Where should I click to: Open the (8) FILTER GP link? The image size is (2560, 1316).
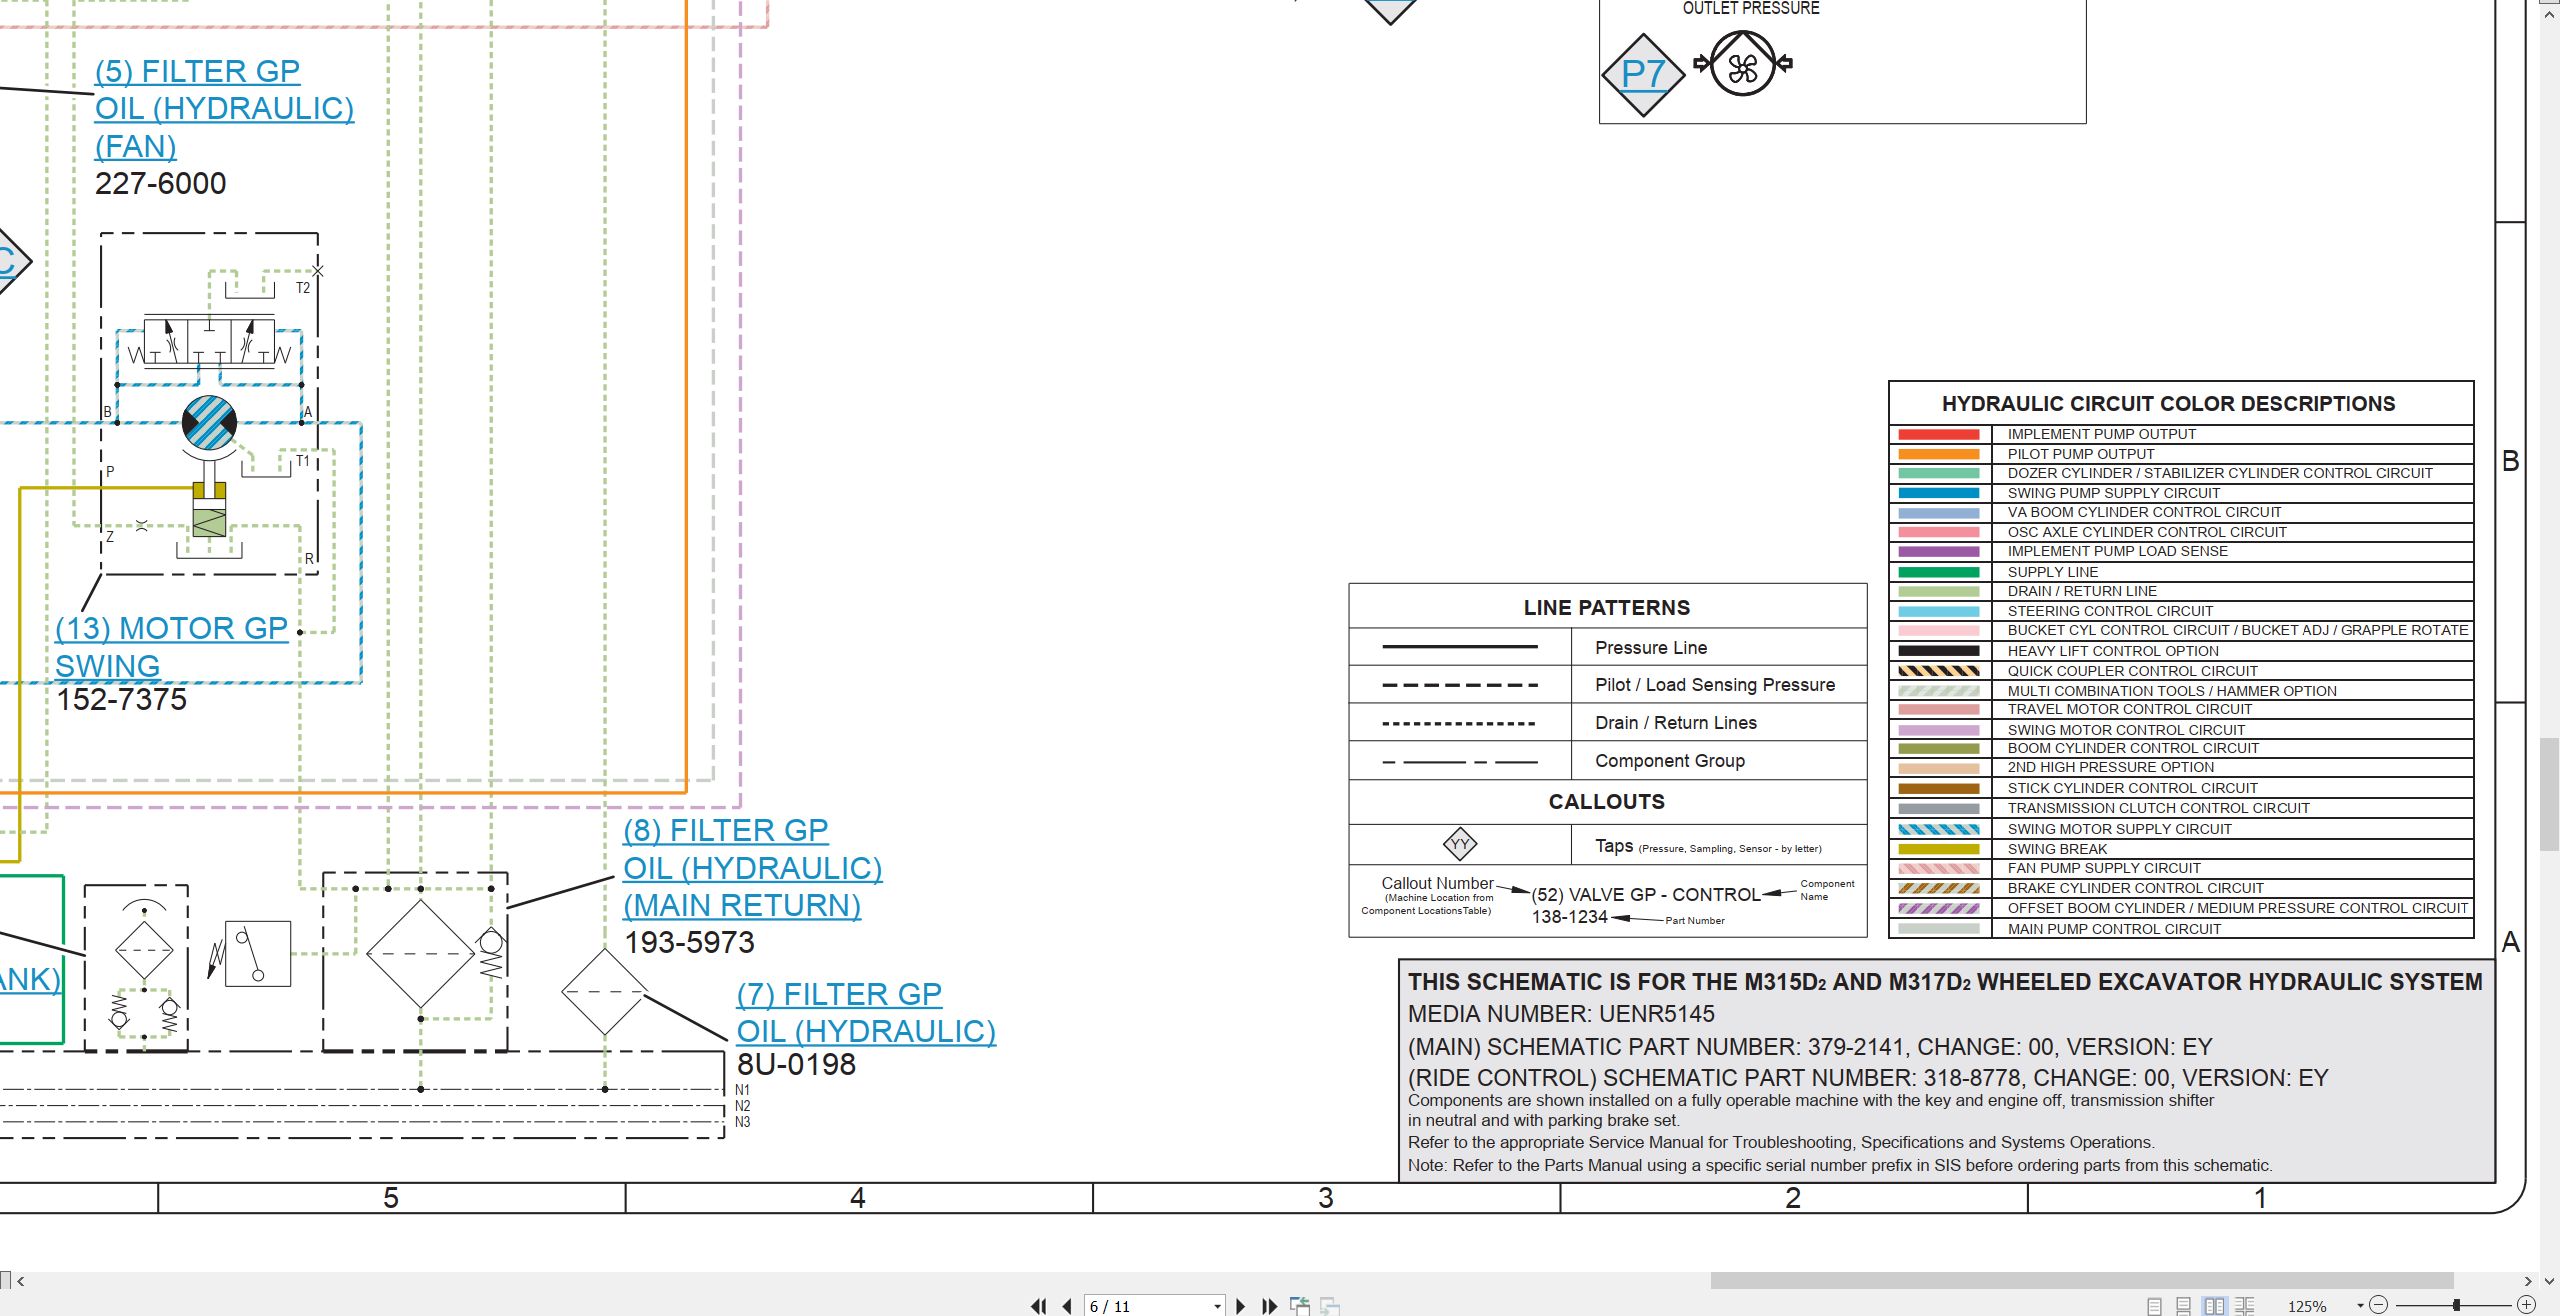[x=725, y=830]
